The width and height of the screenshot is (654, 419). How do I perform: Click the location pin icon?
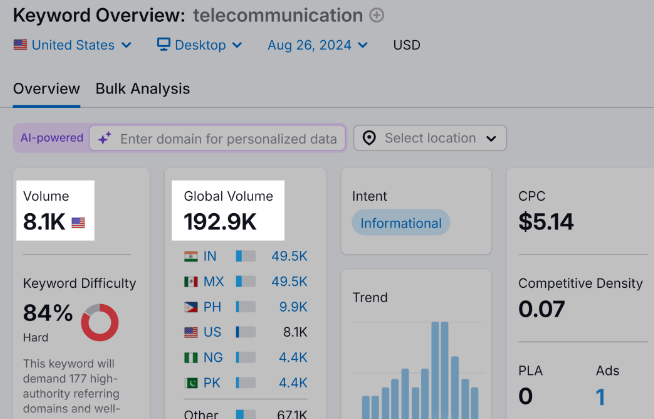(x=368, y=138)
